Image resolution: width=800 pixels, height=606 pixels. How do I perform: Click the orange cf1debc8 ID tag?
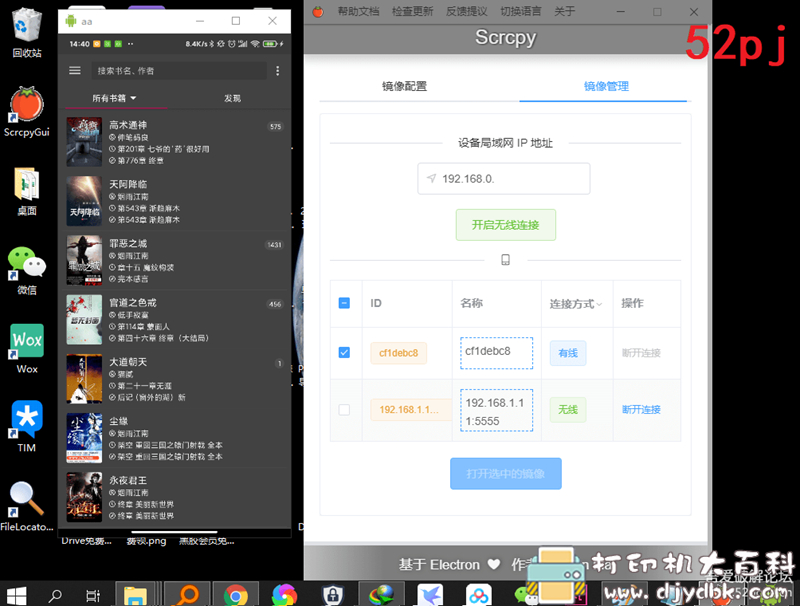coord(398,353)
